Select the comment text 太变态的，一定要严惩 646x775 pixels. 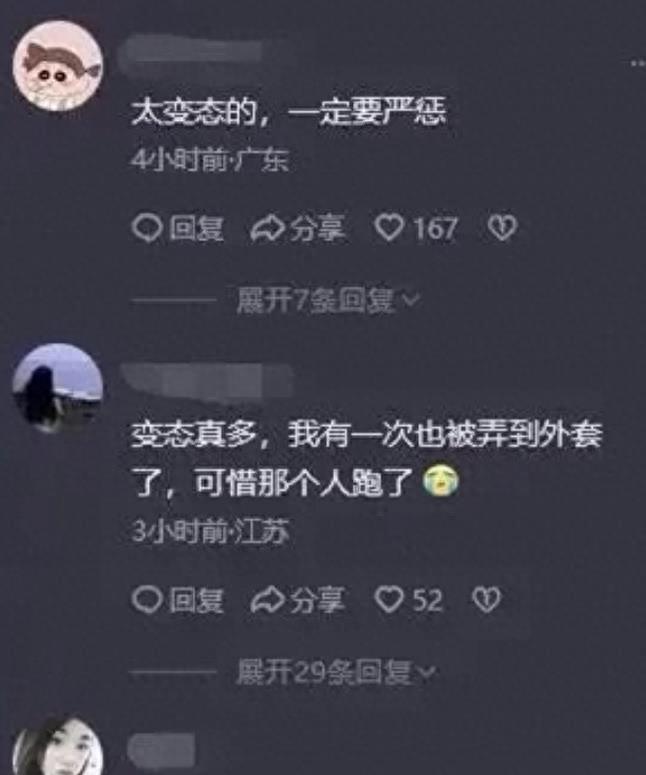pos(289,112)
